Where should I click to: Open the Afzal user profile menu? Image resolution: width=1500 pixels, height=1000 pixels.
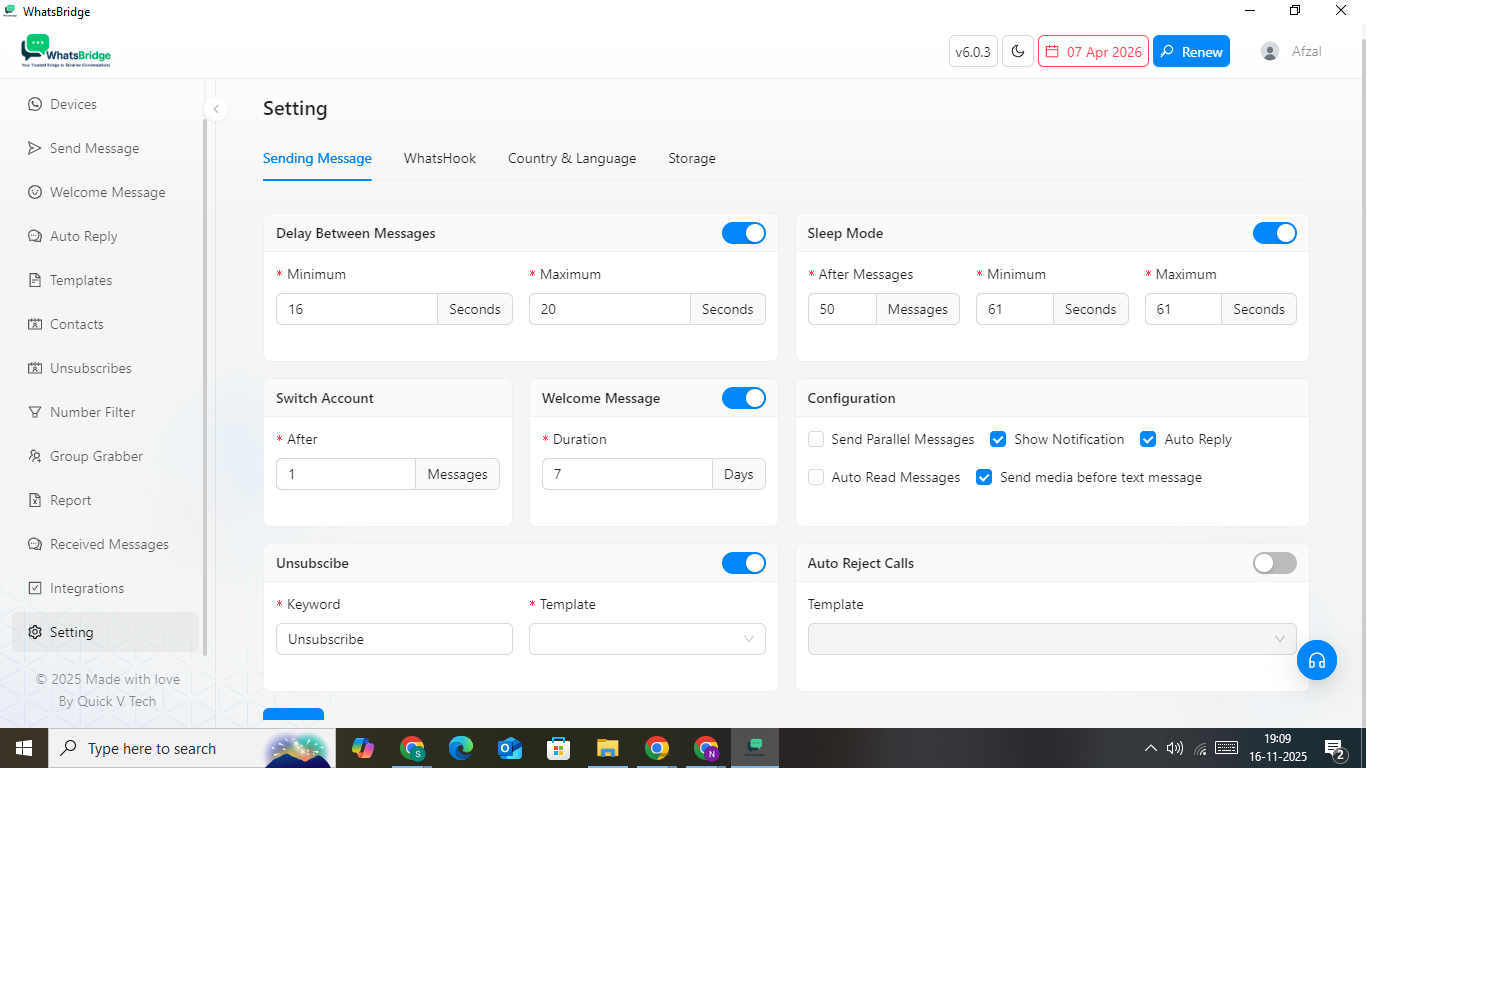[x=1291, y=52]
